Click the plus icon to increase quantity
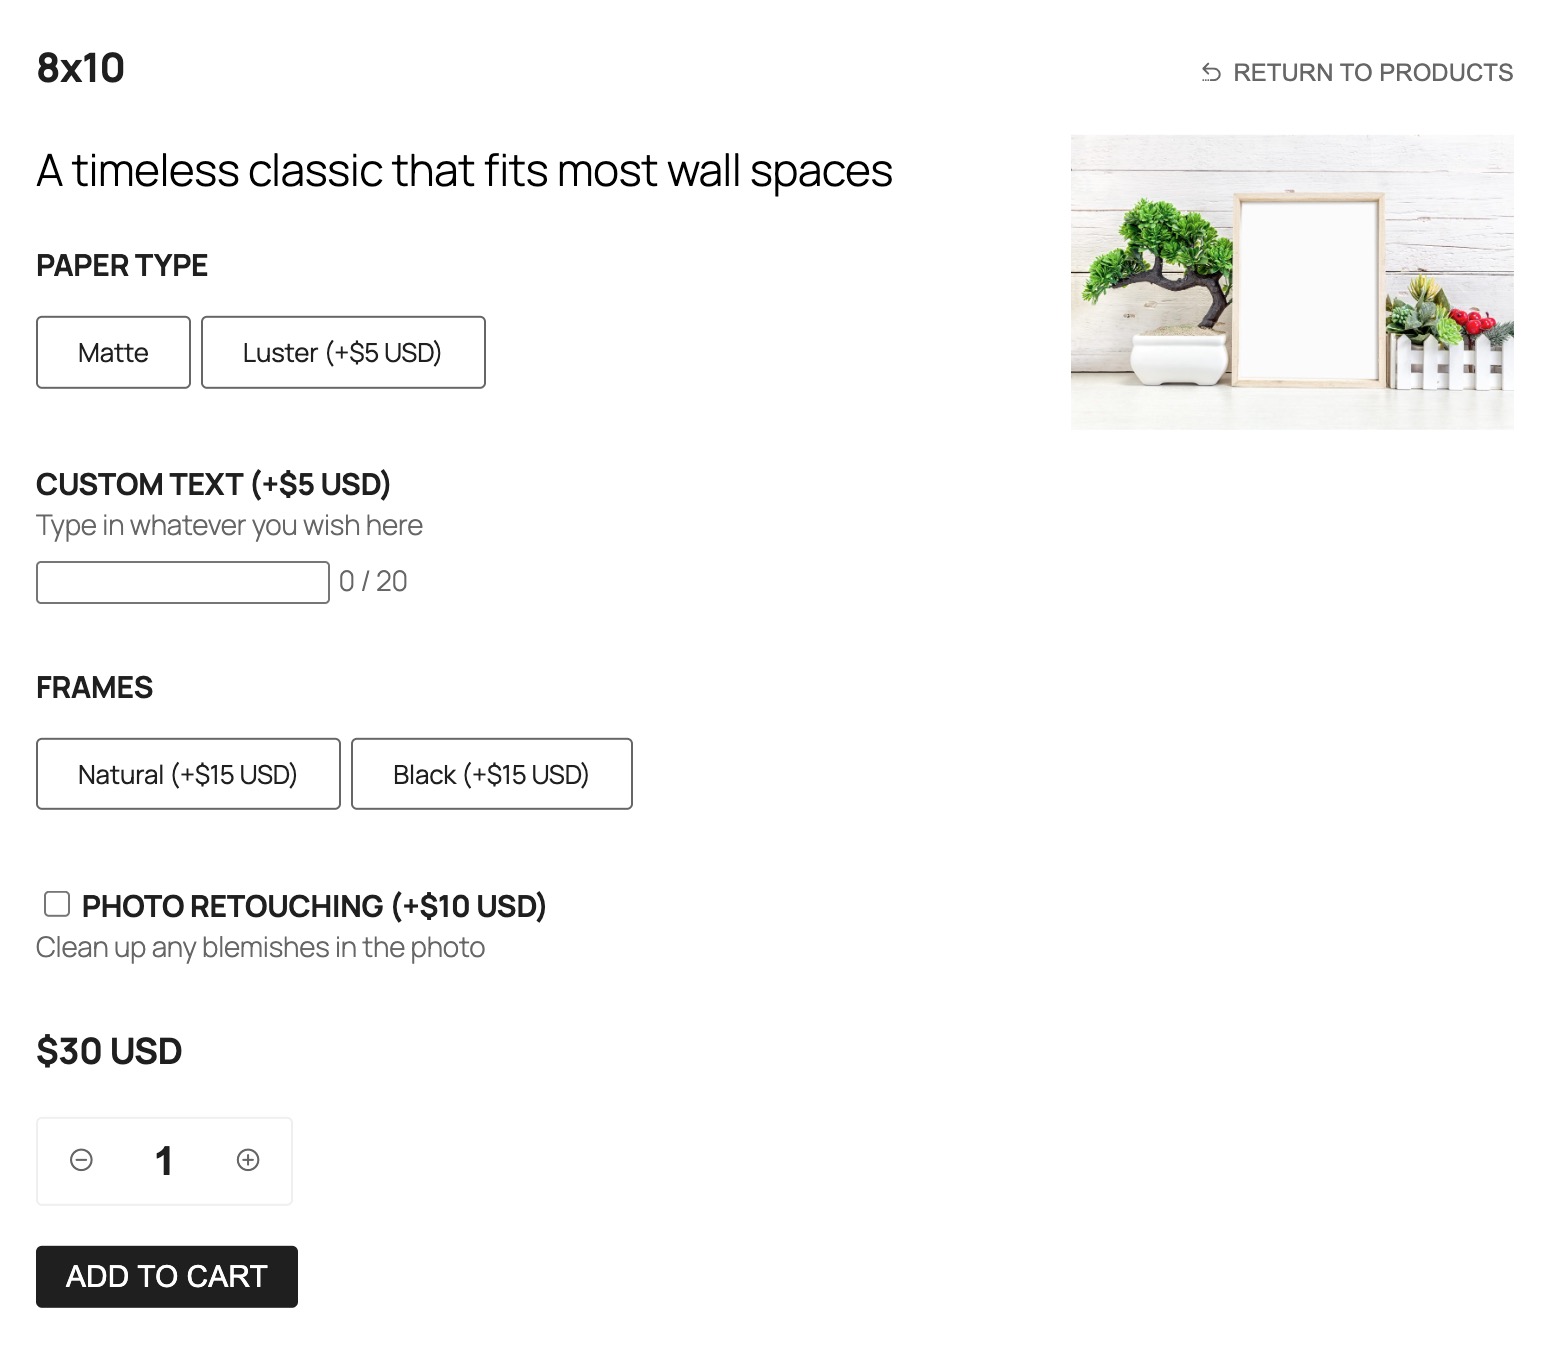 247,1161
